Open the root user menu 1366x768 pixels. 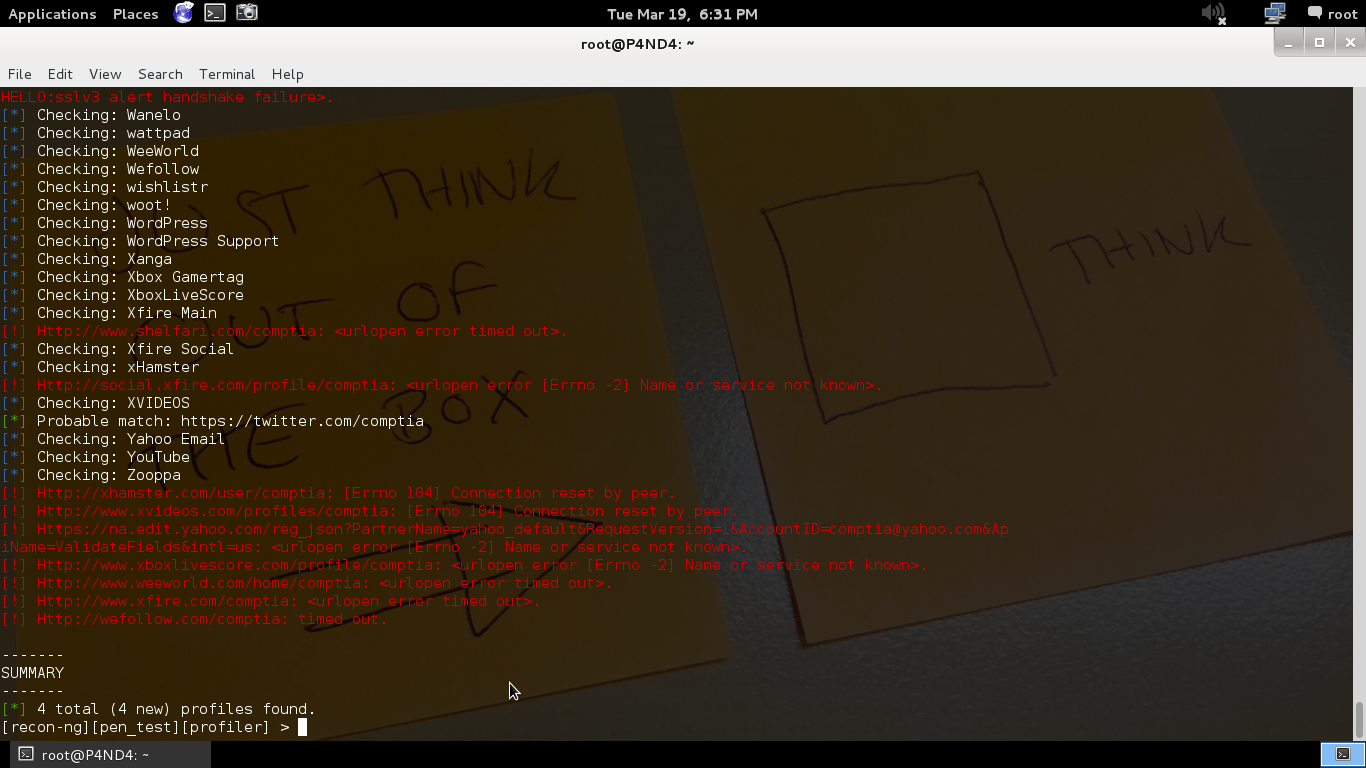[x=1342, y=14]
